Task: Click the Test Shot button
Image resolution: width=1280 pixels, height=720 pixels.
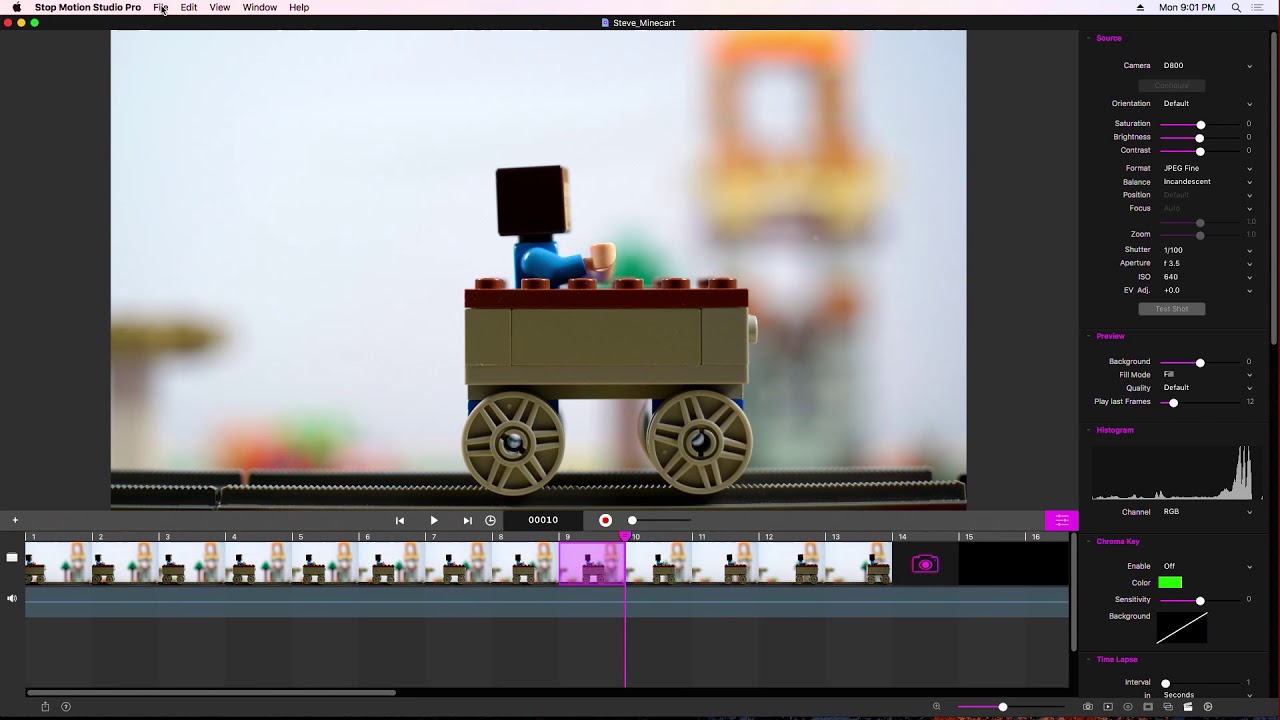Action: click(1172, 309)
